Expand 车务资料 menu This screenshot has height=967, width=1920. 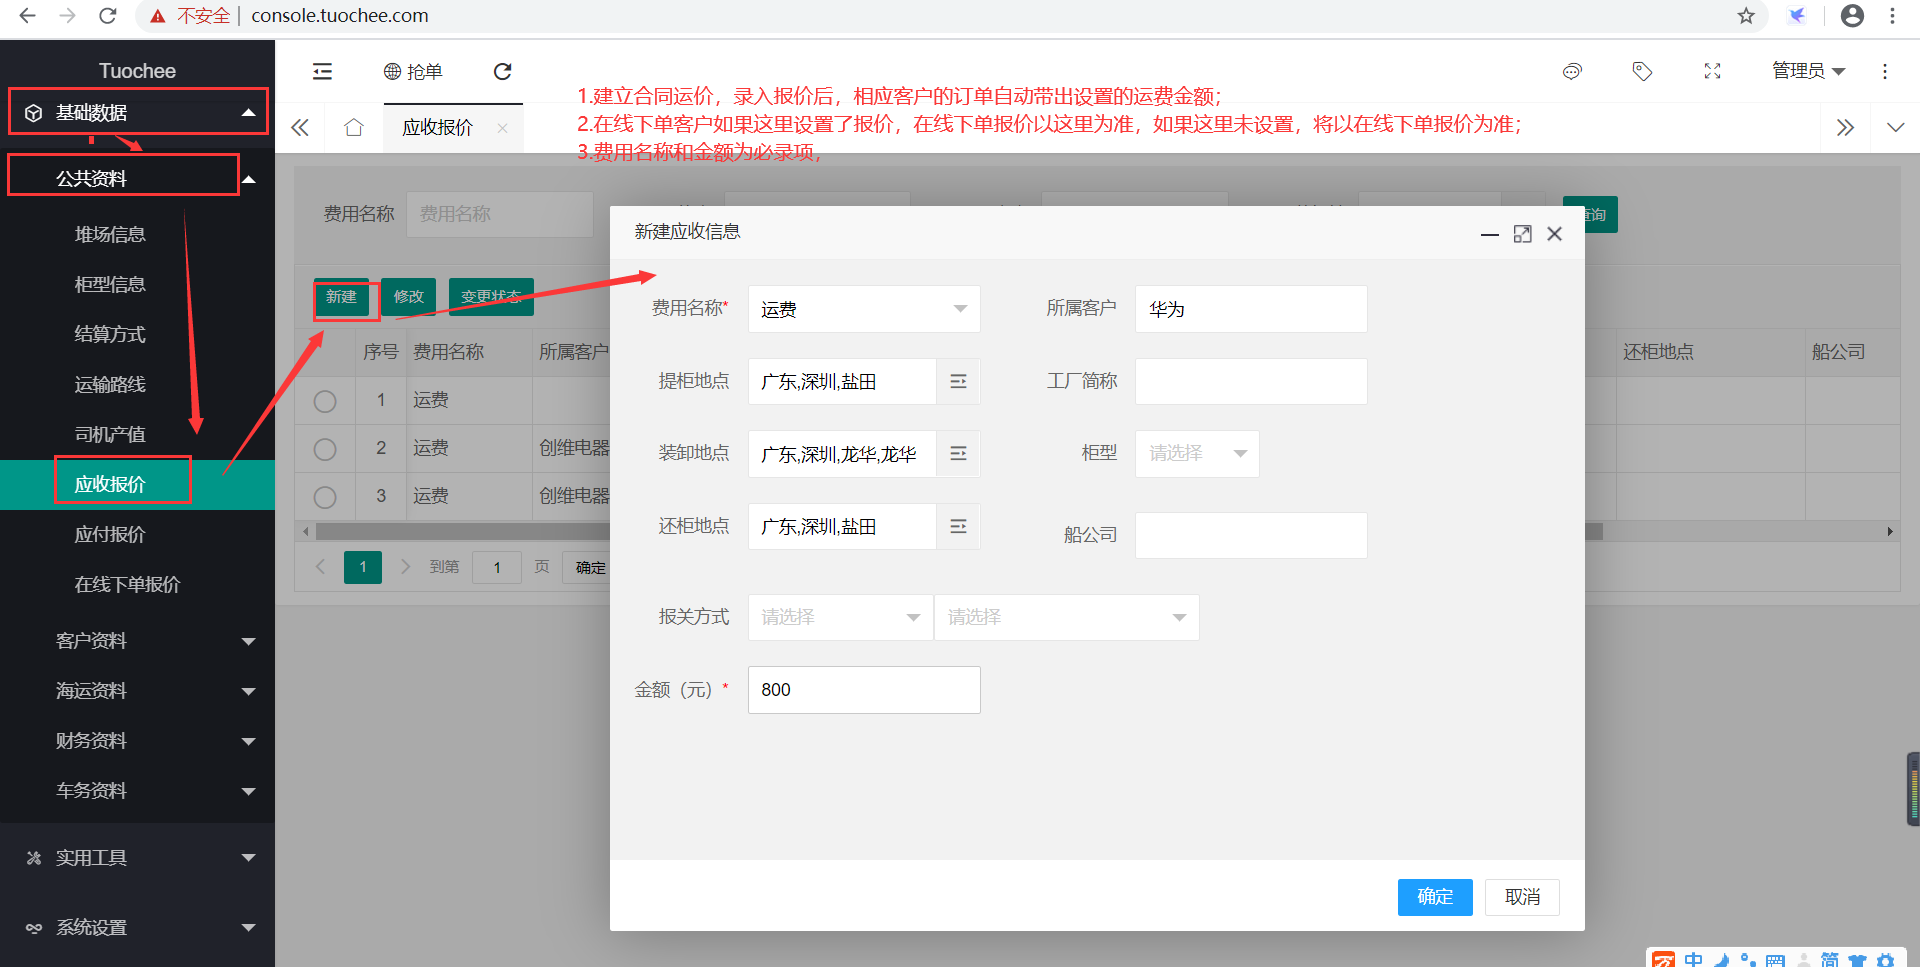pos(138,791)
